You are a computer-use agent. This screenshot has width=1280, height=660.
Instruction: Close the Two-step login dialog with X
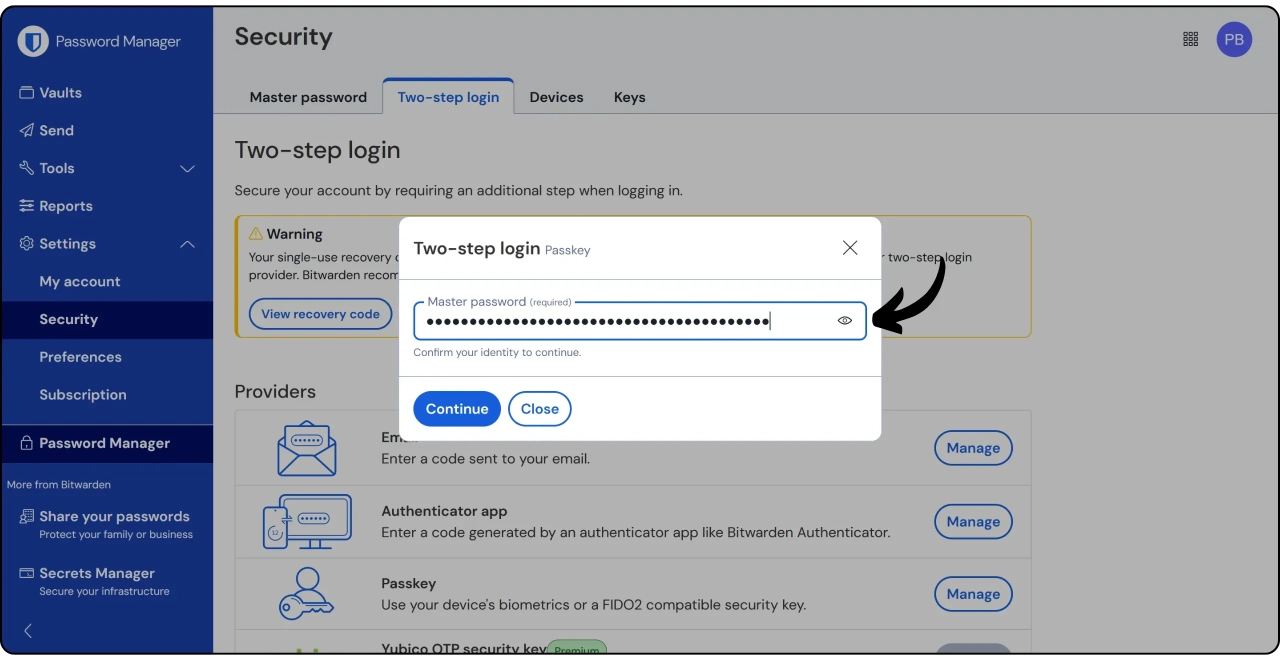tap(850, 248)
